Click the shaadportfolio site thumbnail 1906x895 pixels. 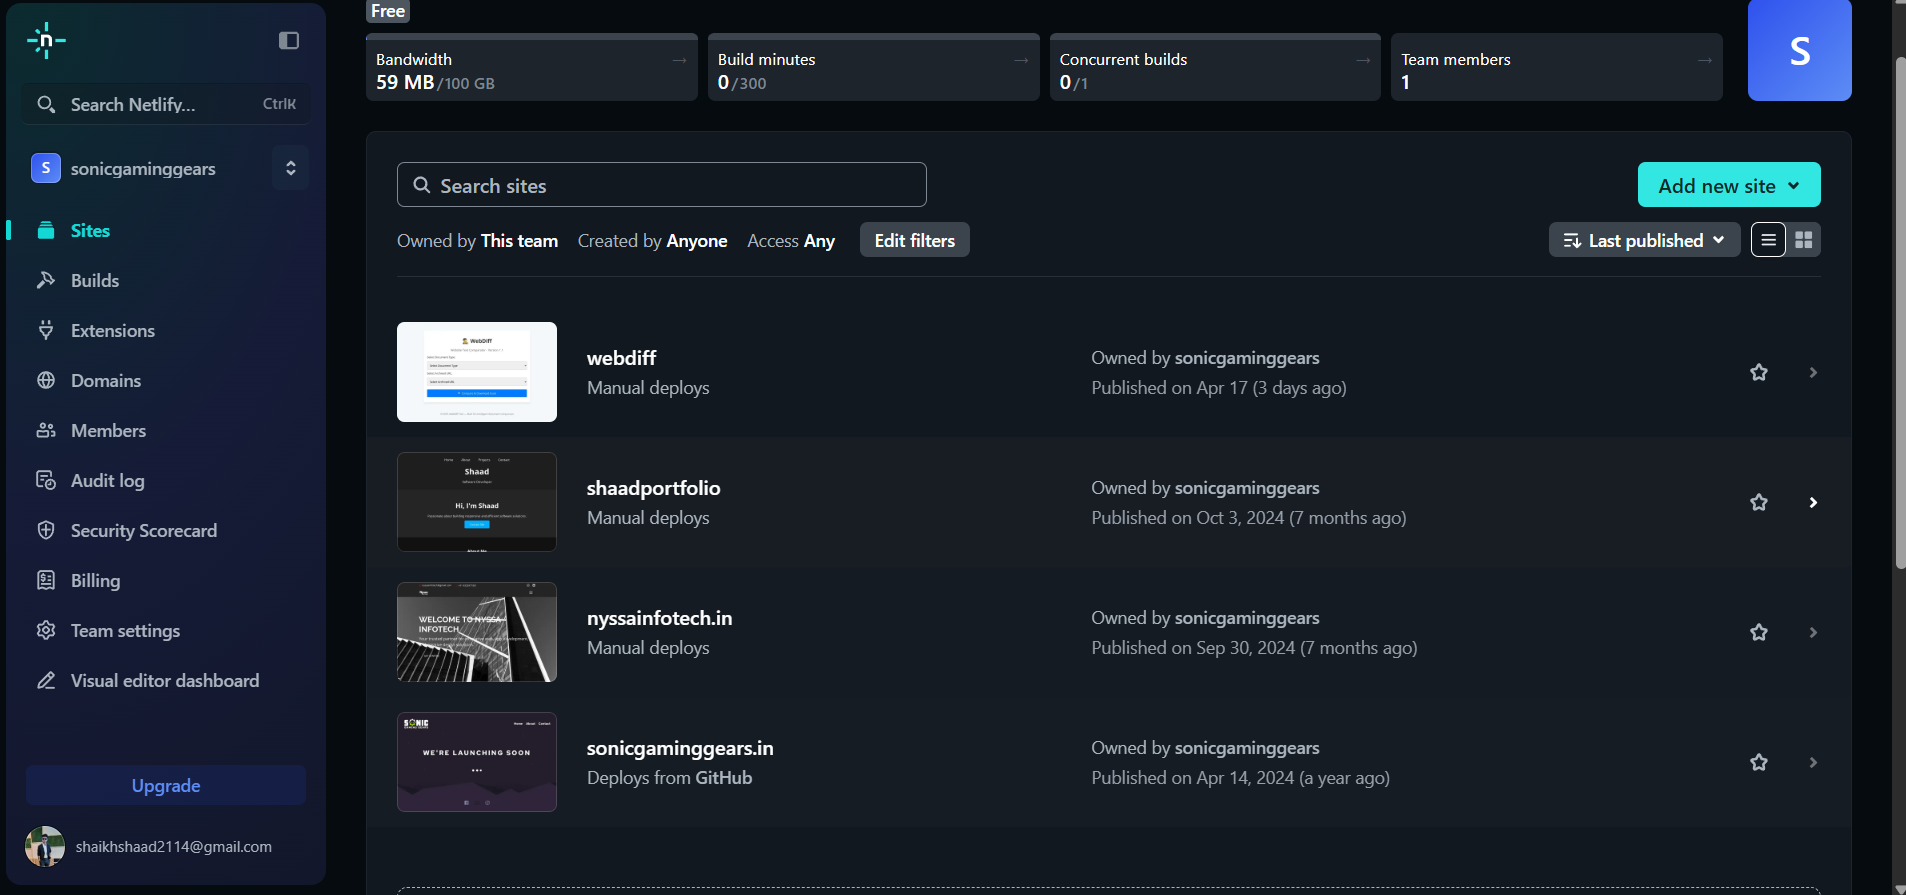(477, 502)
